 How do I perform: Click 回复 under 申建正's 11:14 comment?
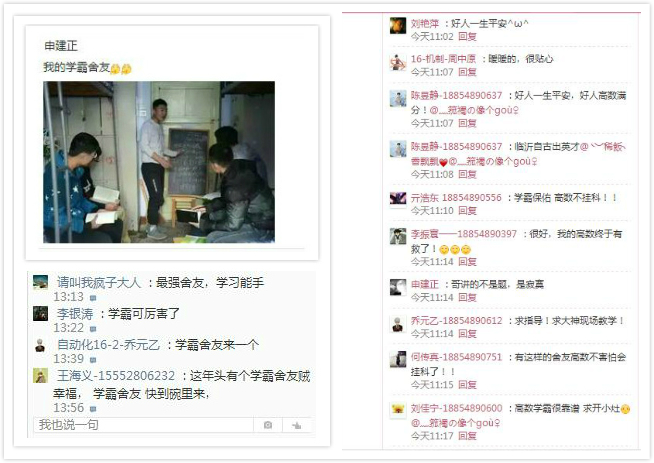click(x=467, y=297)
